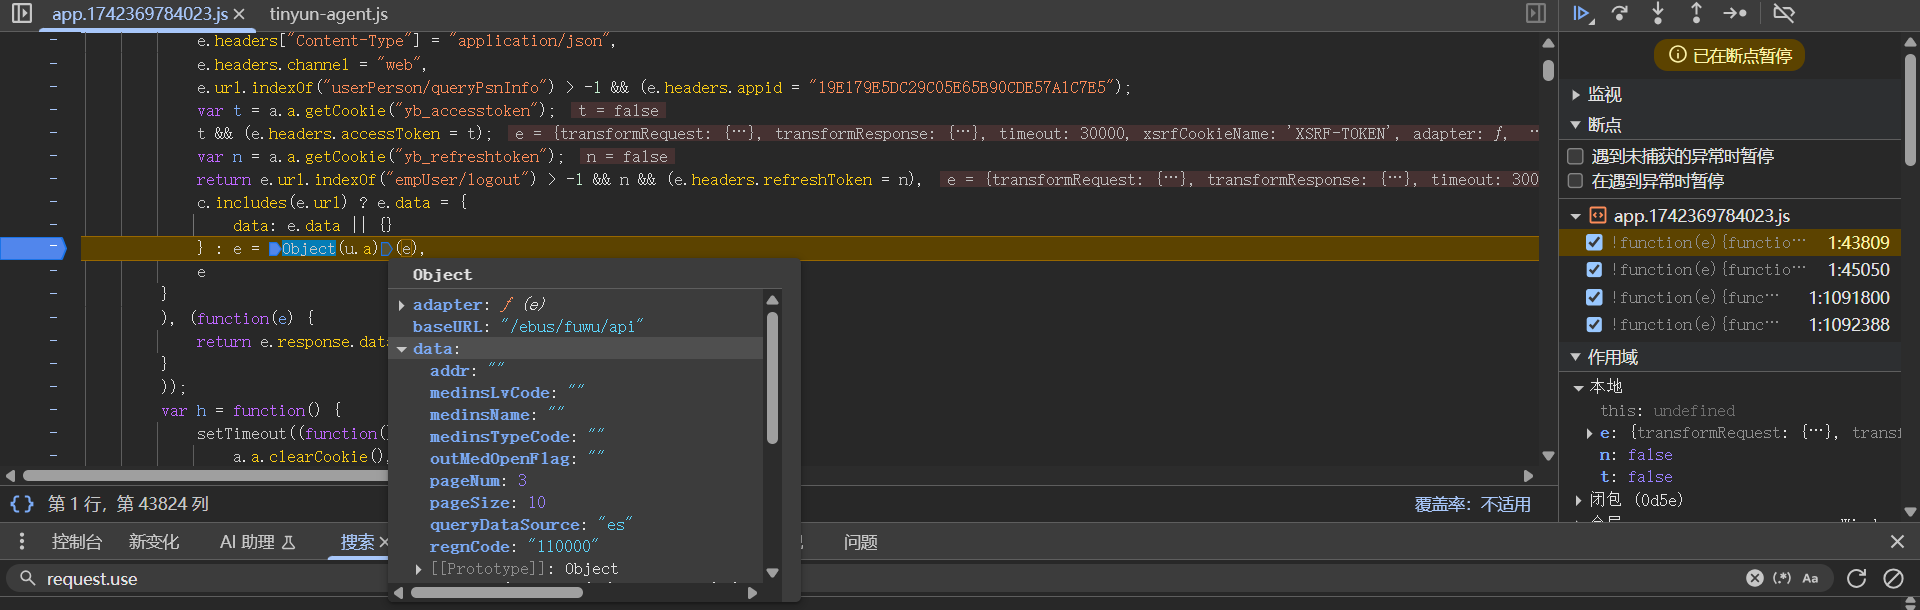Uncheck the breakpoint at 1:43809
The width and height of the screenshot is (1920, 610).
point(1594,242)
